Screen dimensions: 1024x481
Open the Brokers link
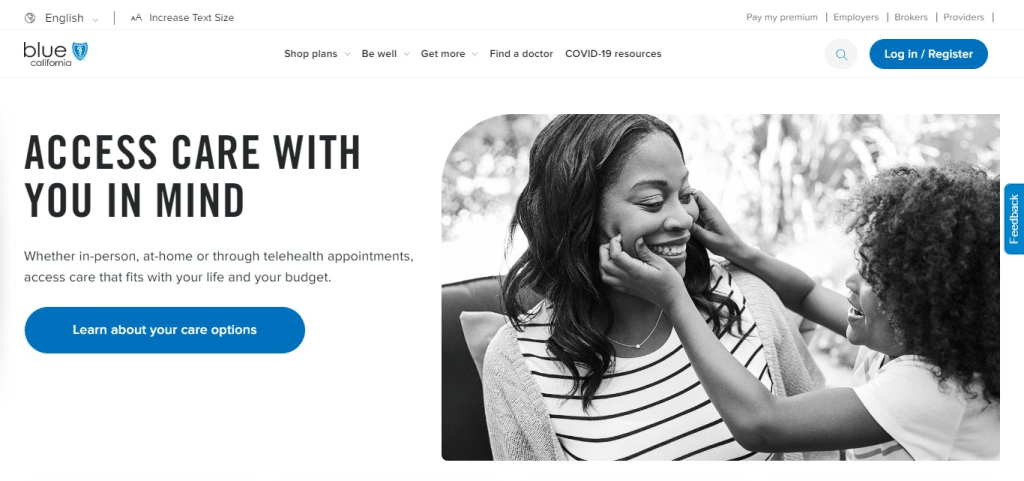(x=911, y=18)
